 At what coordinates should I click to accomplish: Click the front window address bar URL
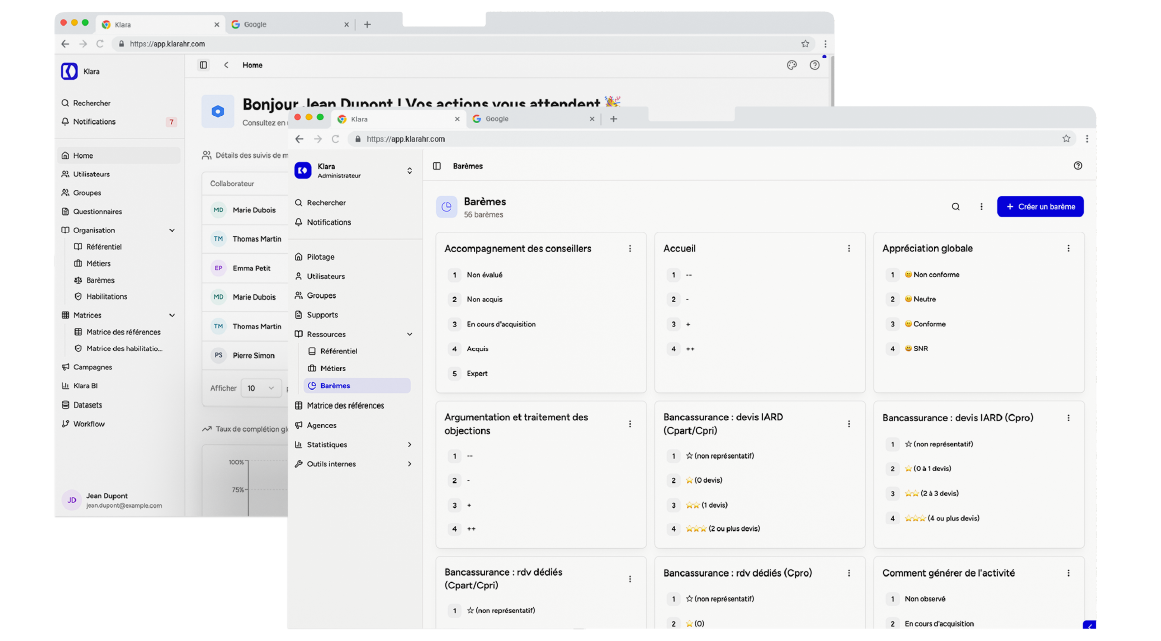[406, 139]
